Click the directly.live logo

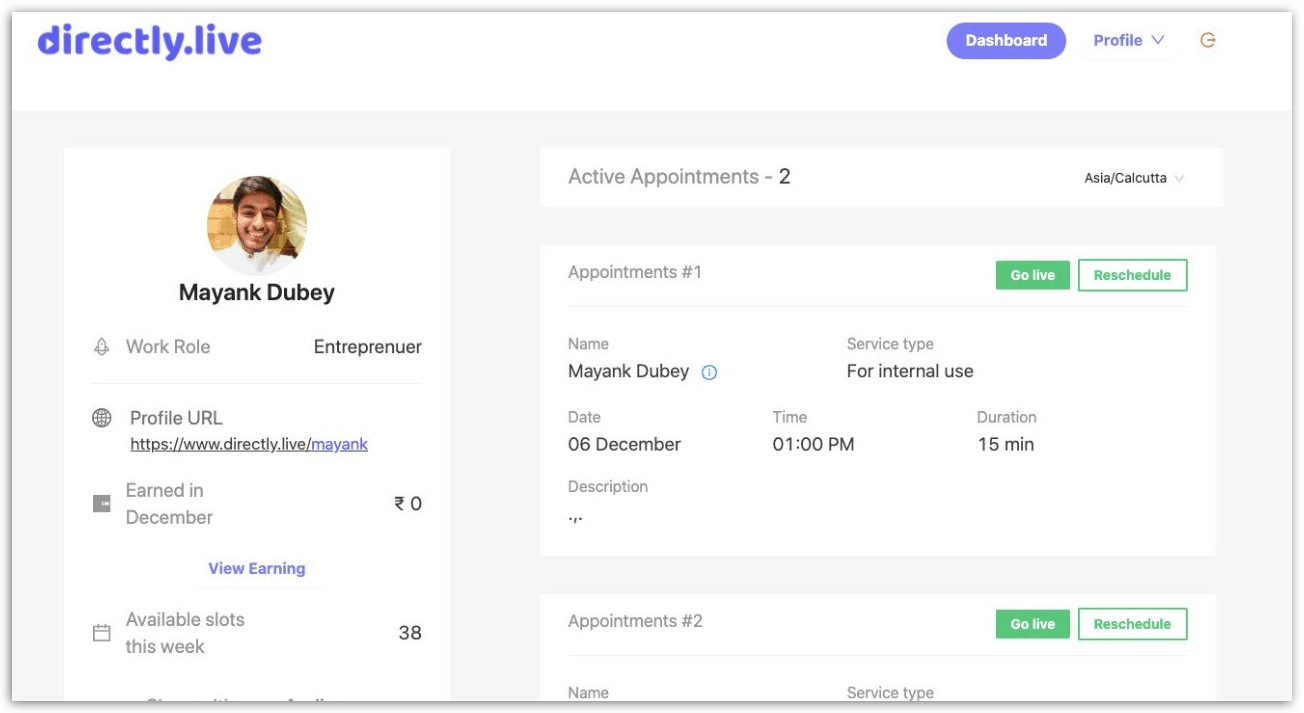pyautogui.click(x=150, y=41)
